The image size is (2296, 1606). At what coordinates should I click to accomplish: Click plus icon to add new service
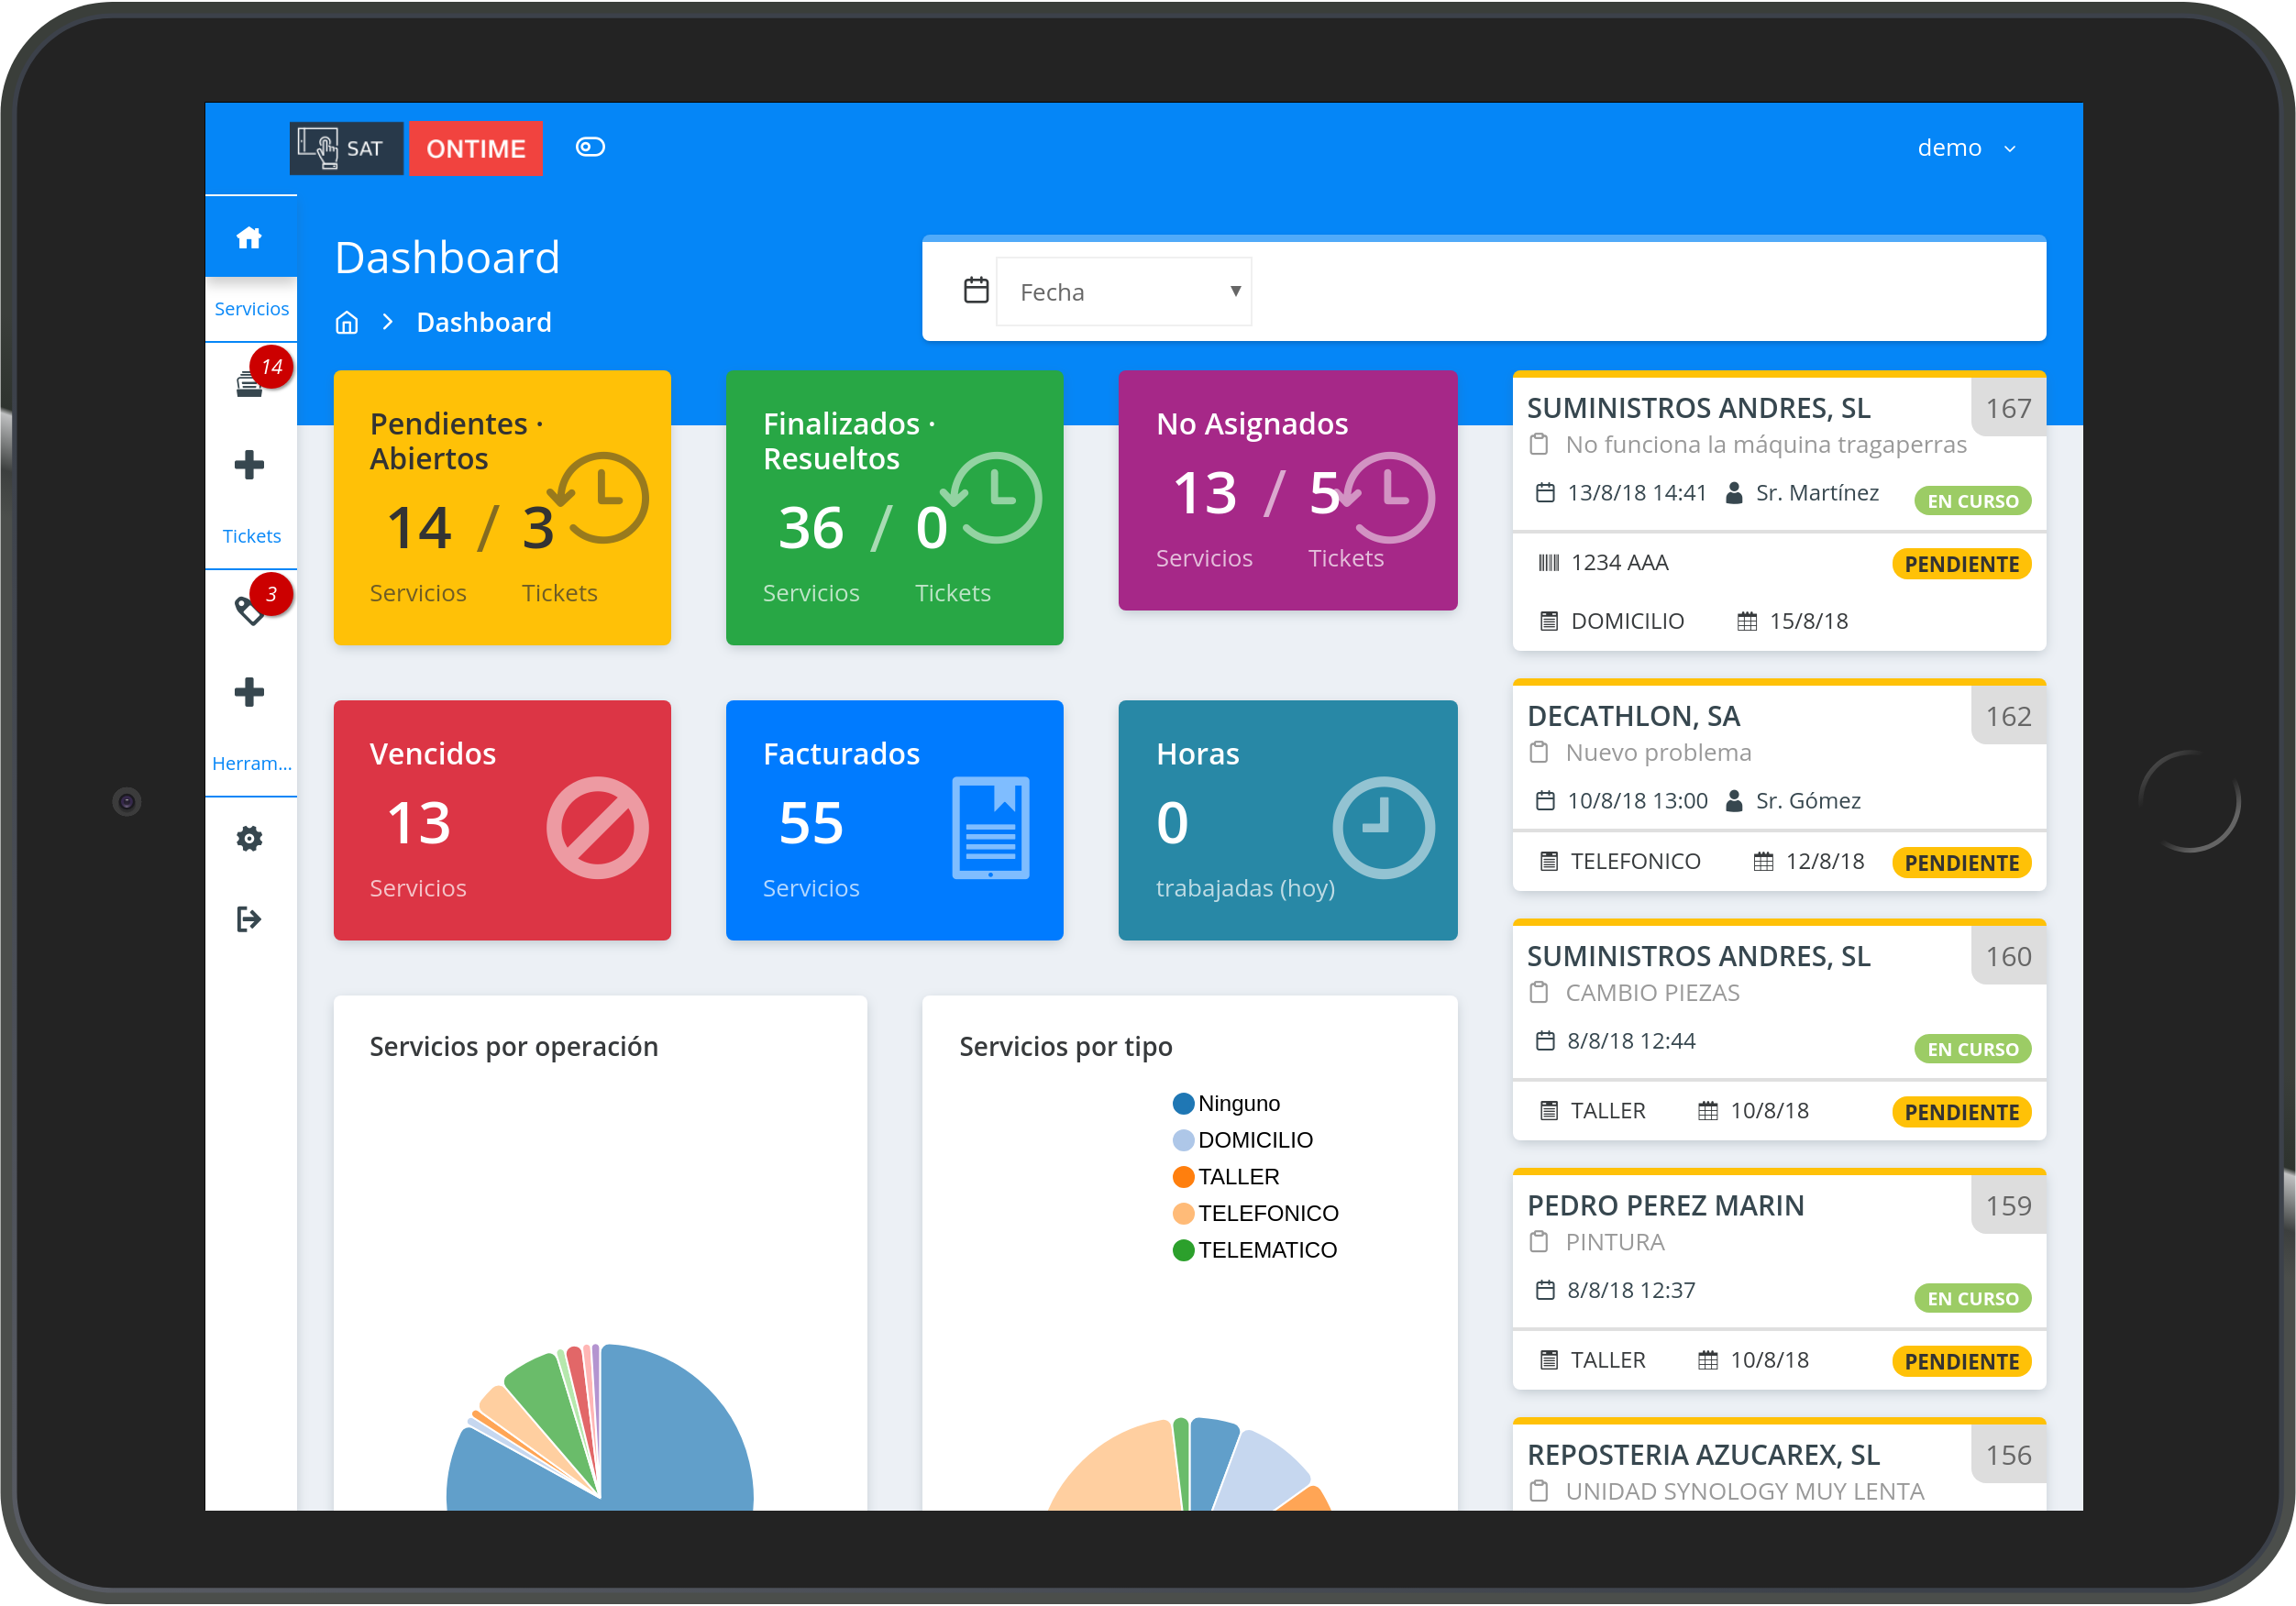(249, 465)
